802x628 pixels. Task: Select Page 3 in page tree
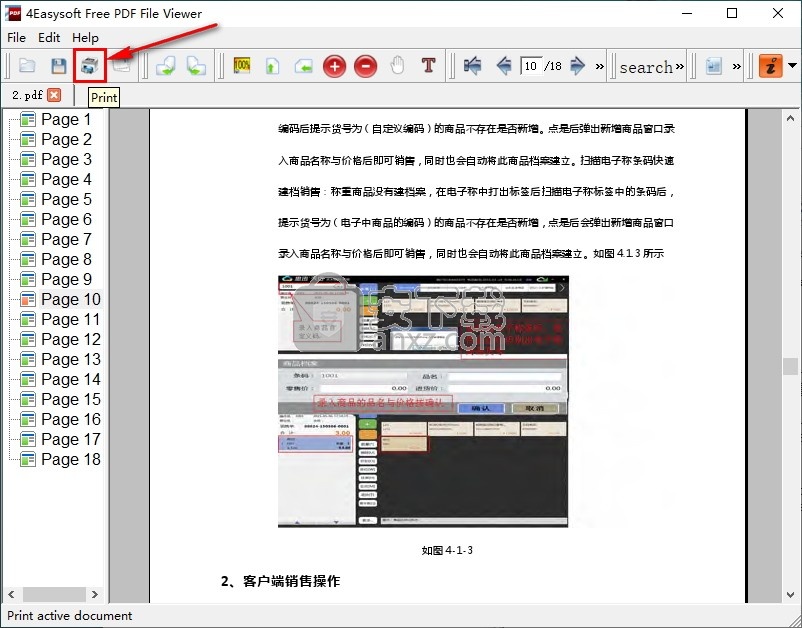66,159
